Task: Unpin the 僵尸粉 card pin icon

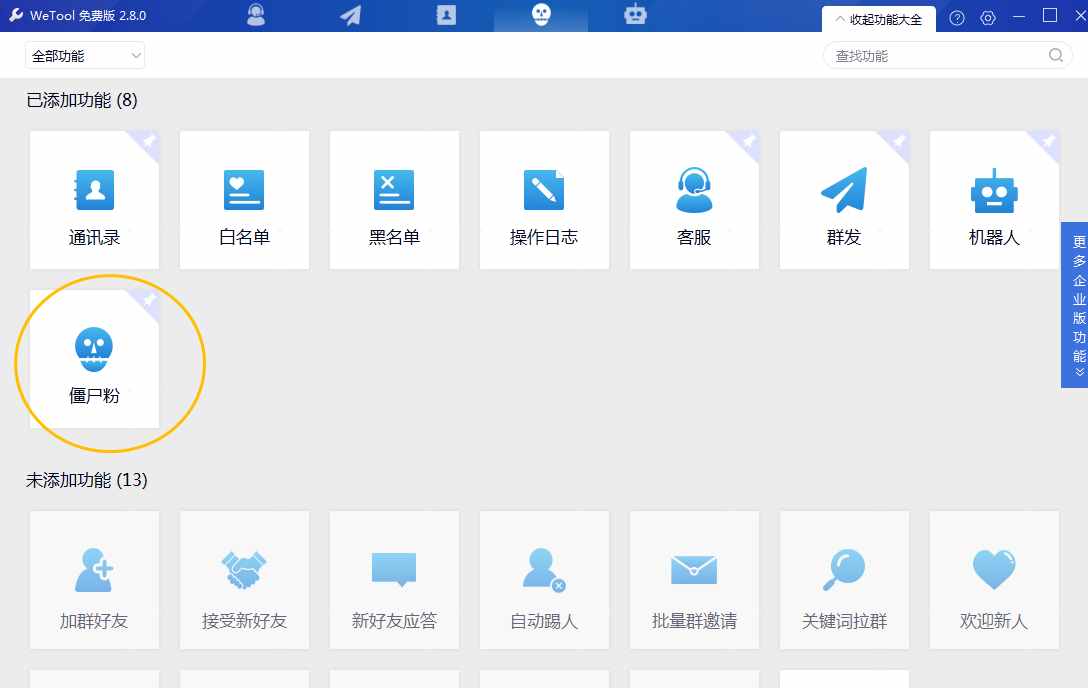Action: point(148,301)
